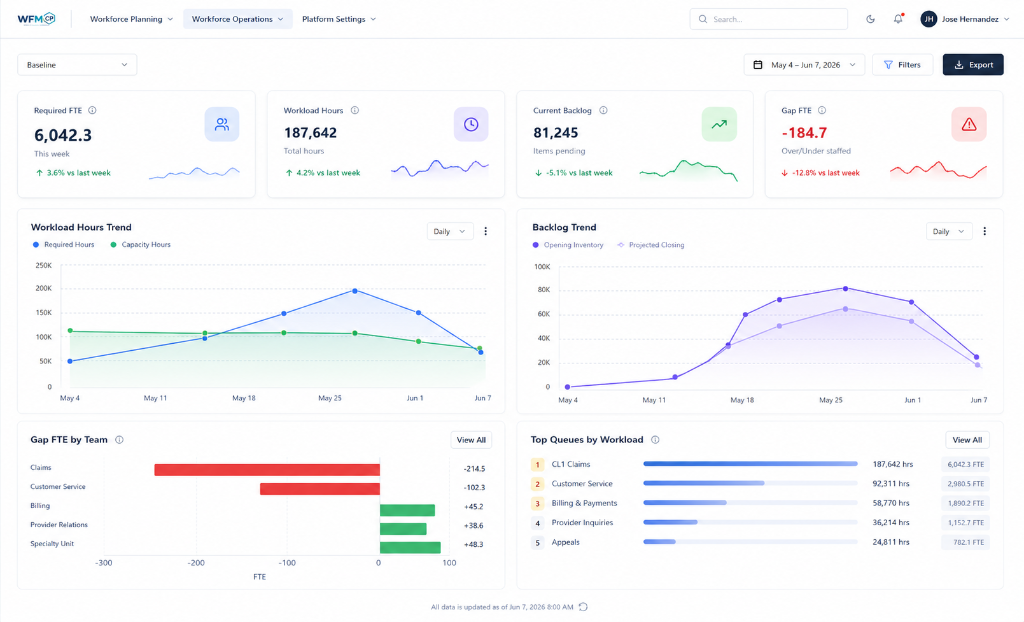Click info icon beside Workload Hours
Viewport: 1024px width, 622px height.
[355, 110]
